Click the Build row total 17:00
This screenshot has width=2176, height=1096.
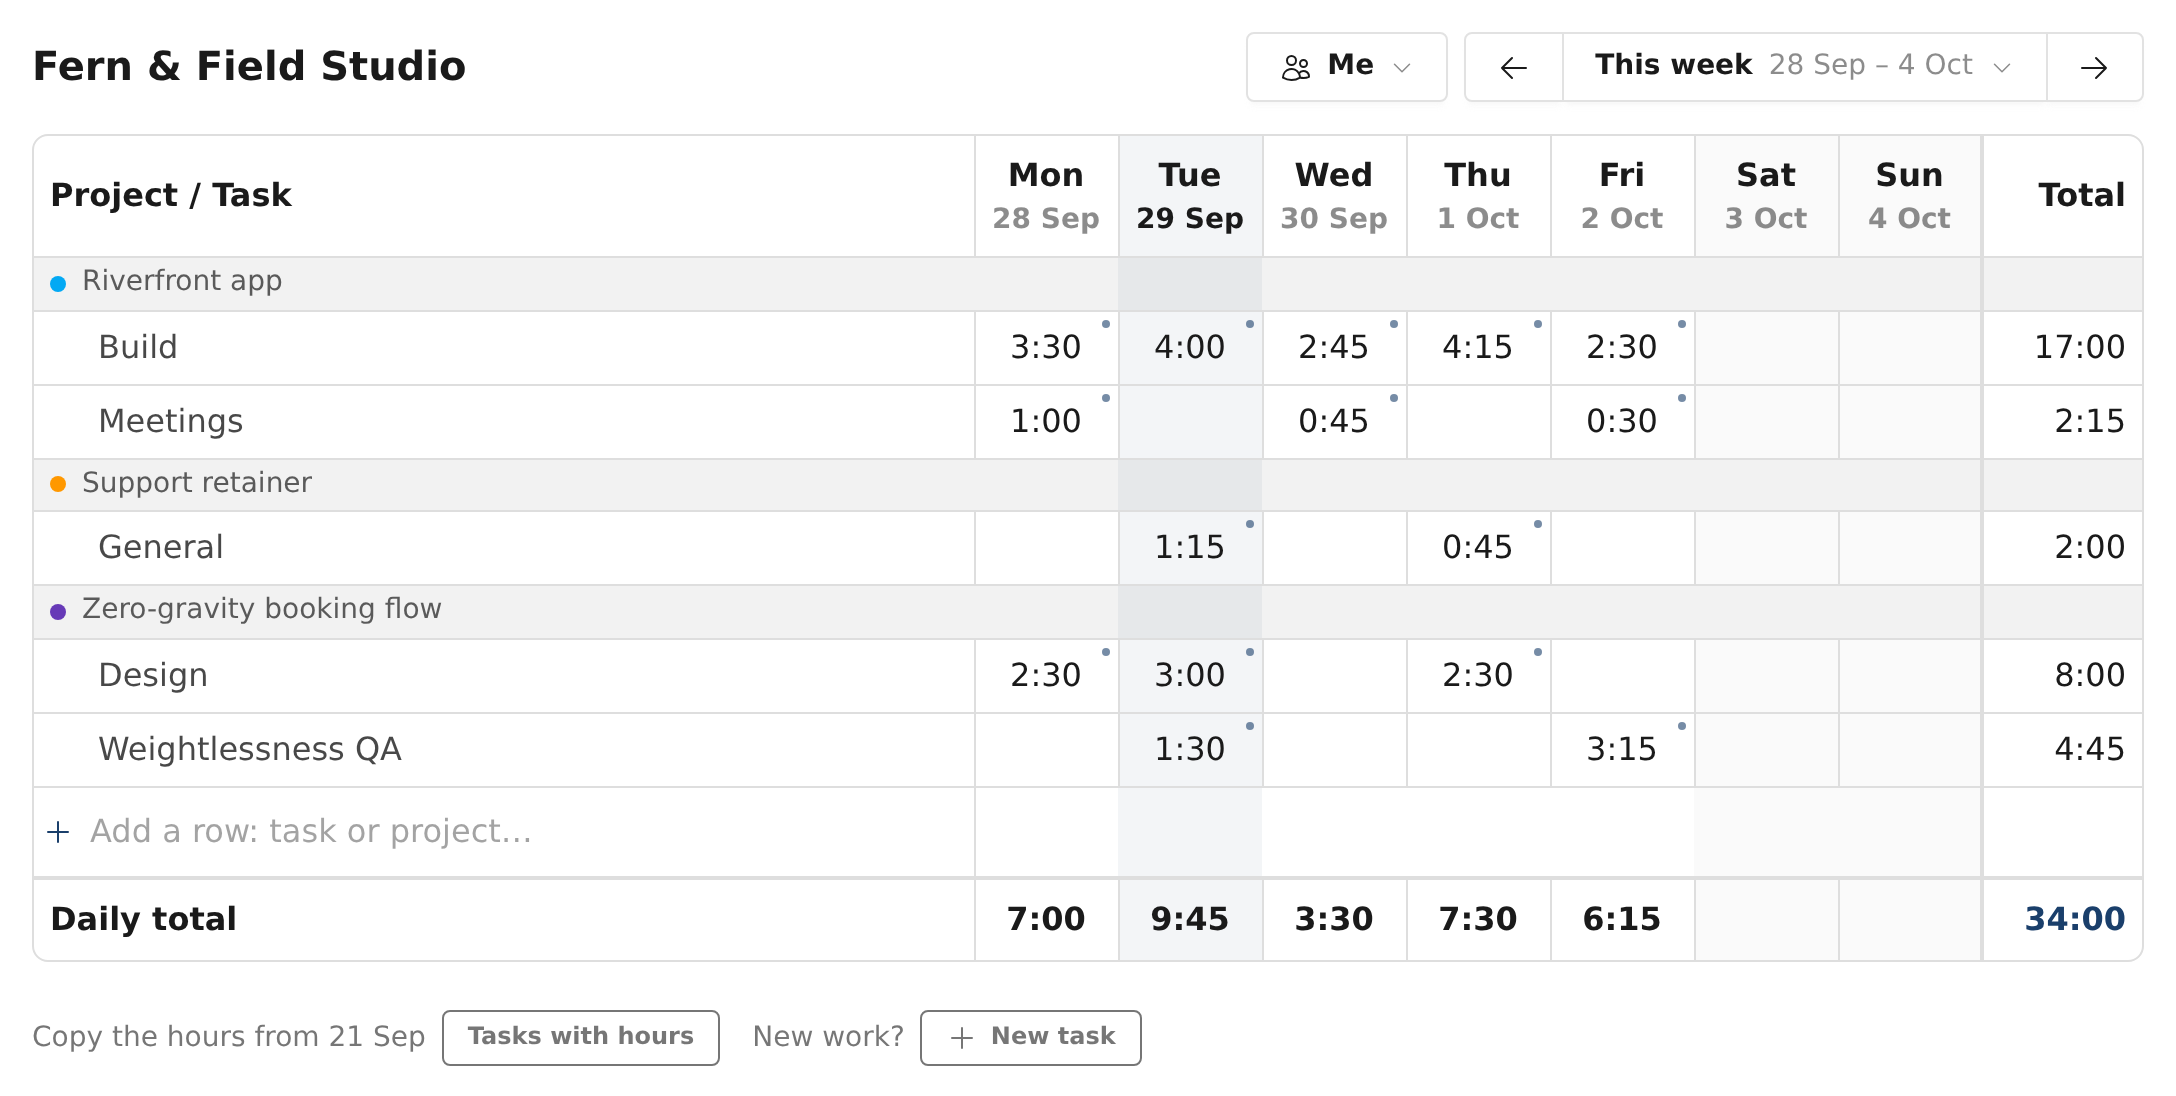tap(2080, 348)
